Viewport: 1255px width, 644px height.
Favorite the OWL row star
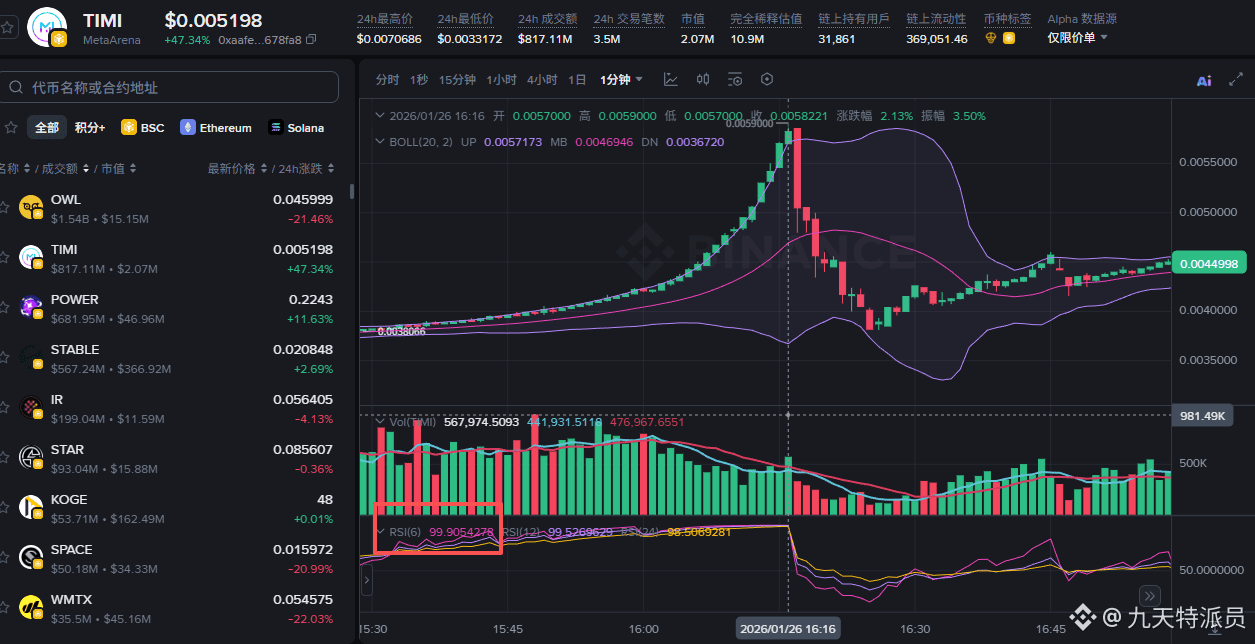(x=5, y=208)
